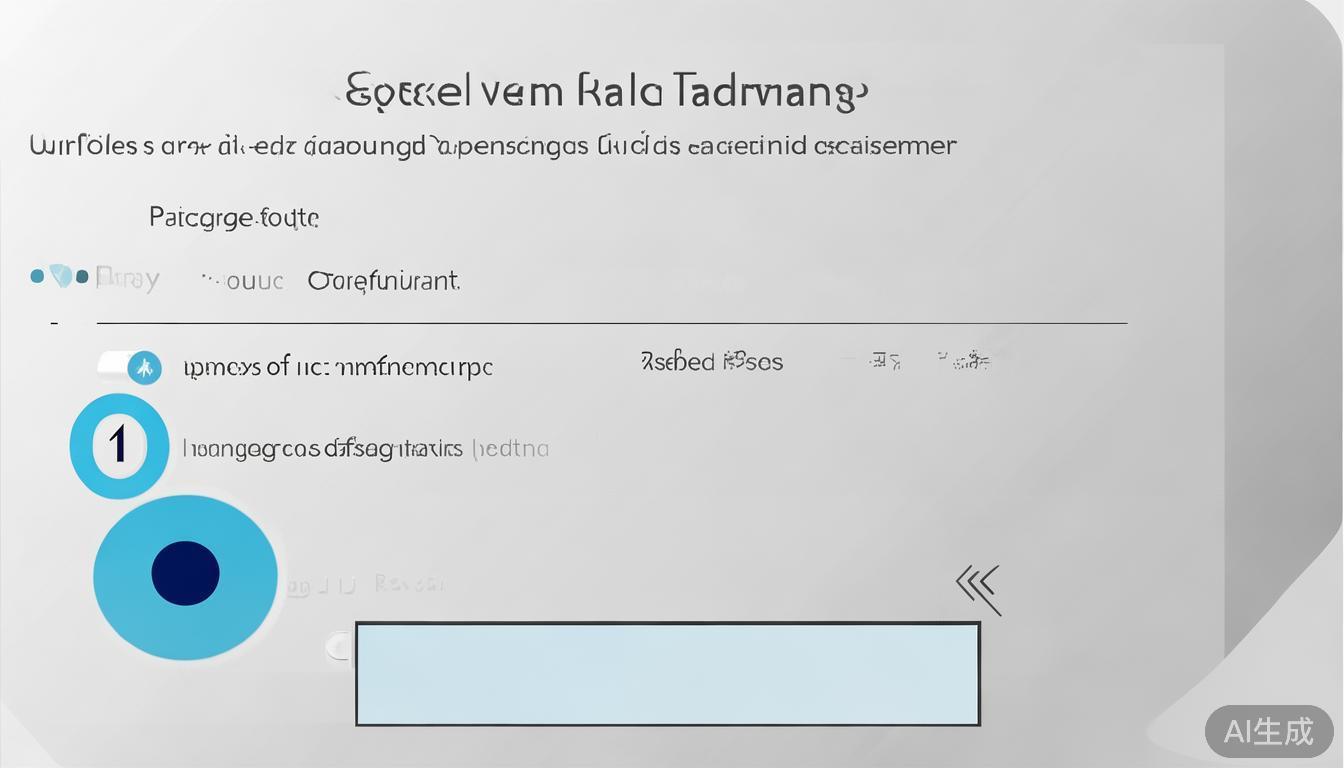Click the 'AI生成' badge in the corner
This screenshot has width=1344, height=768.
1268,731
